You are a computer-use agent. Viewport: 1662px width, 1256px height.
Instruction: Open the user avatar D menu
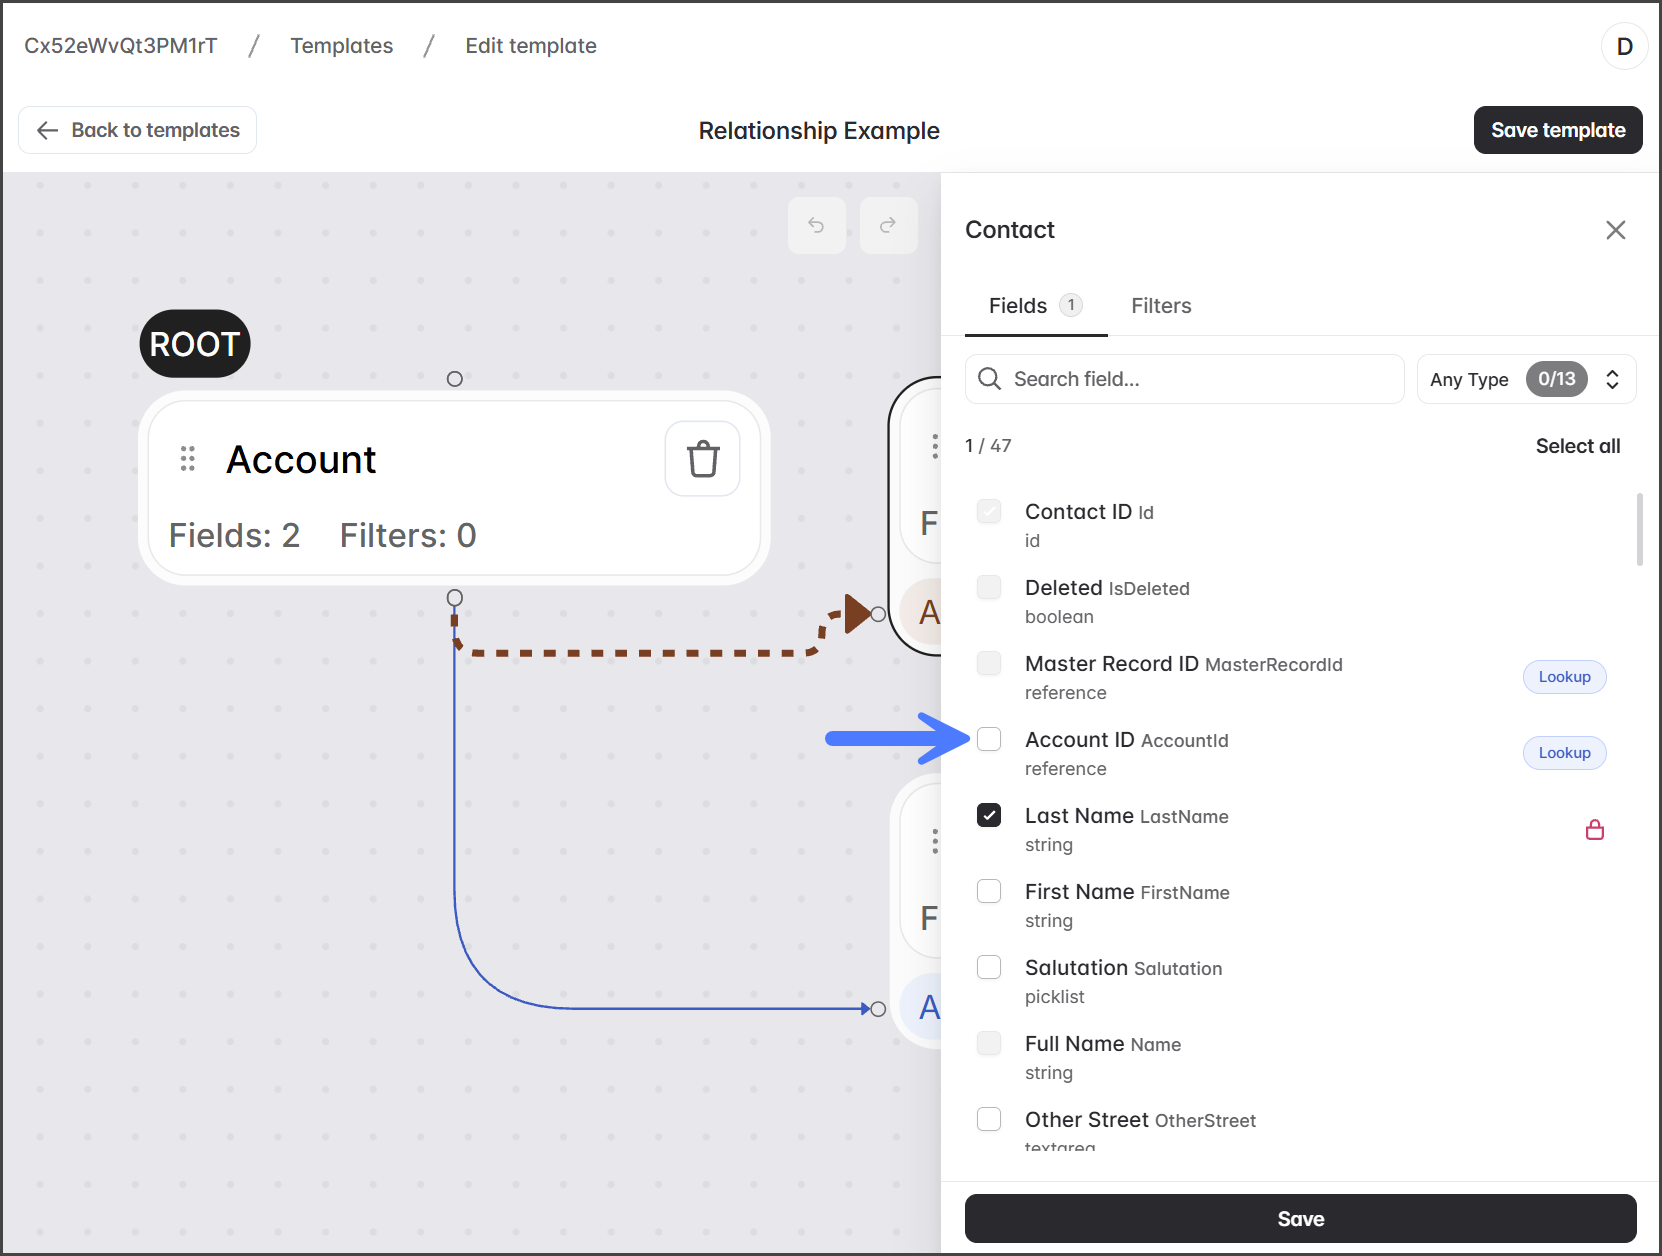1624,46
